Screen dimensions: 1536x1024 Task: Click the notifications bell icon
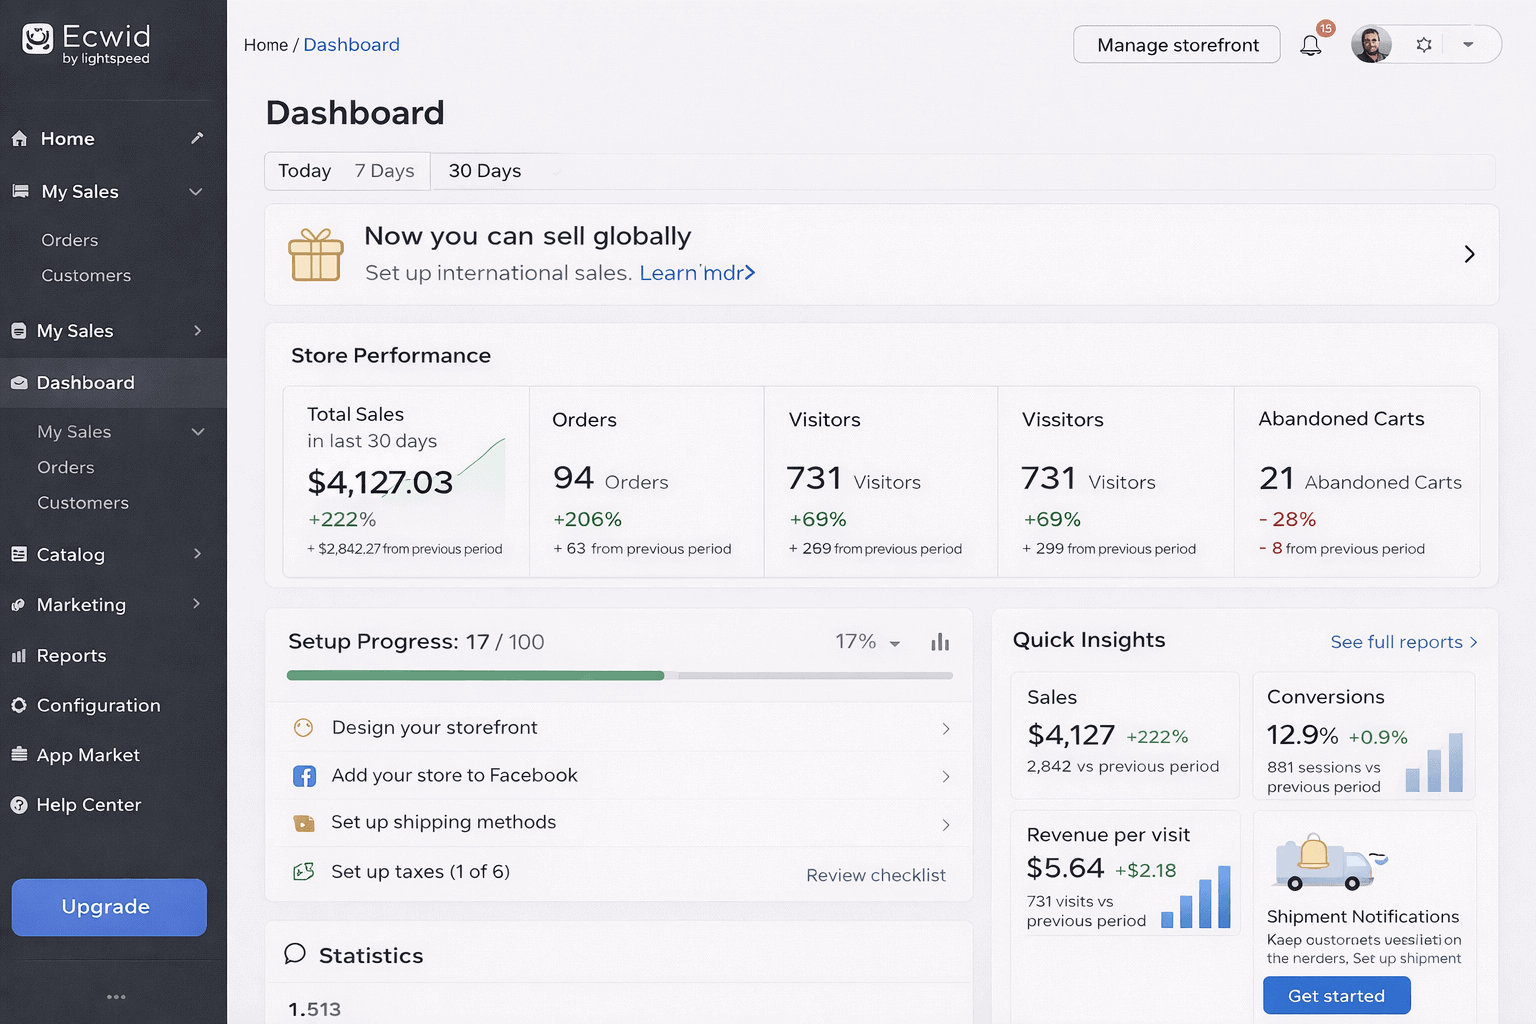click(1310, 45)
